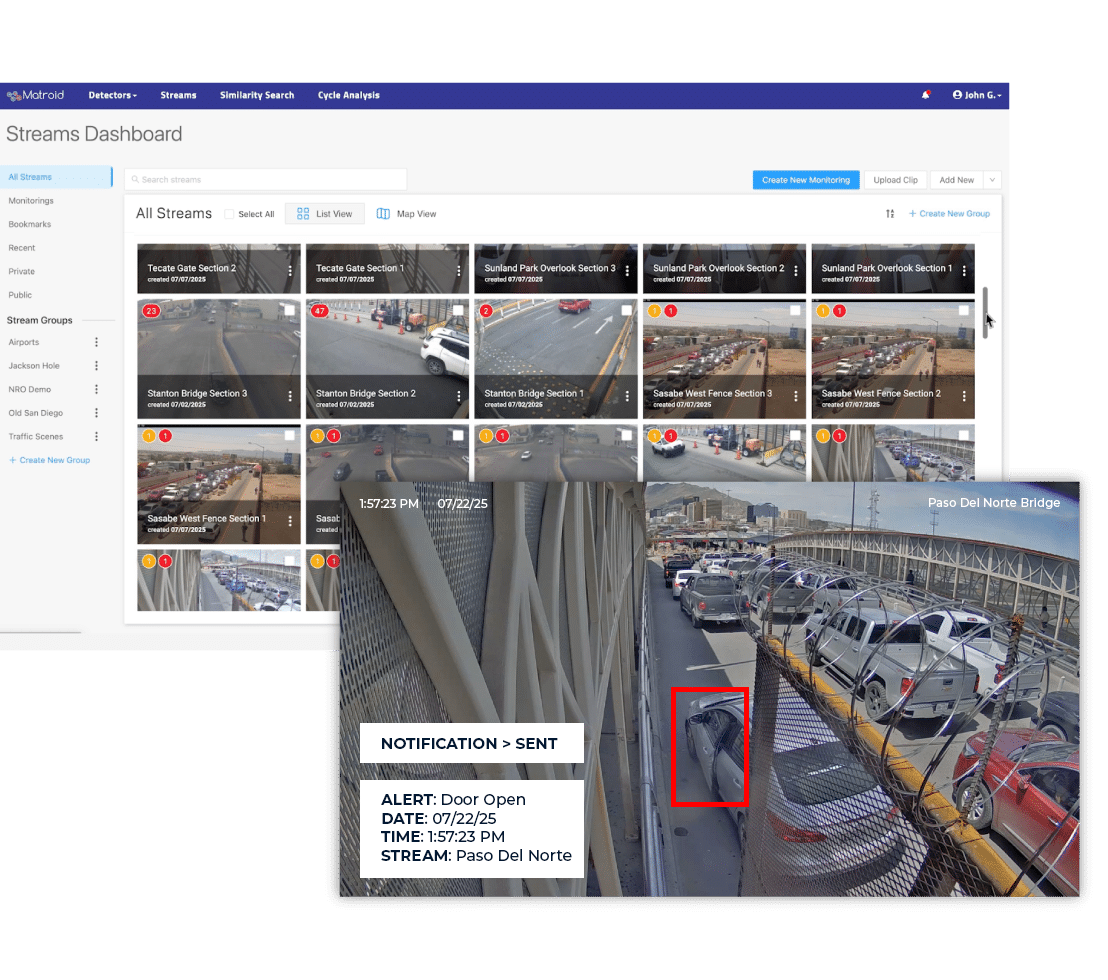Click into the Search streams field

[266, 179]
